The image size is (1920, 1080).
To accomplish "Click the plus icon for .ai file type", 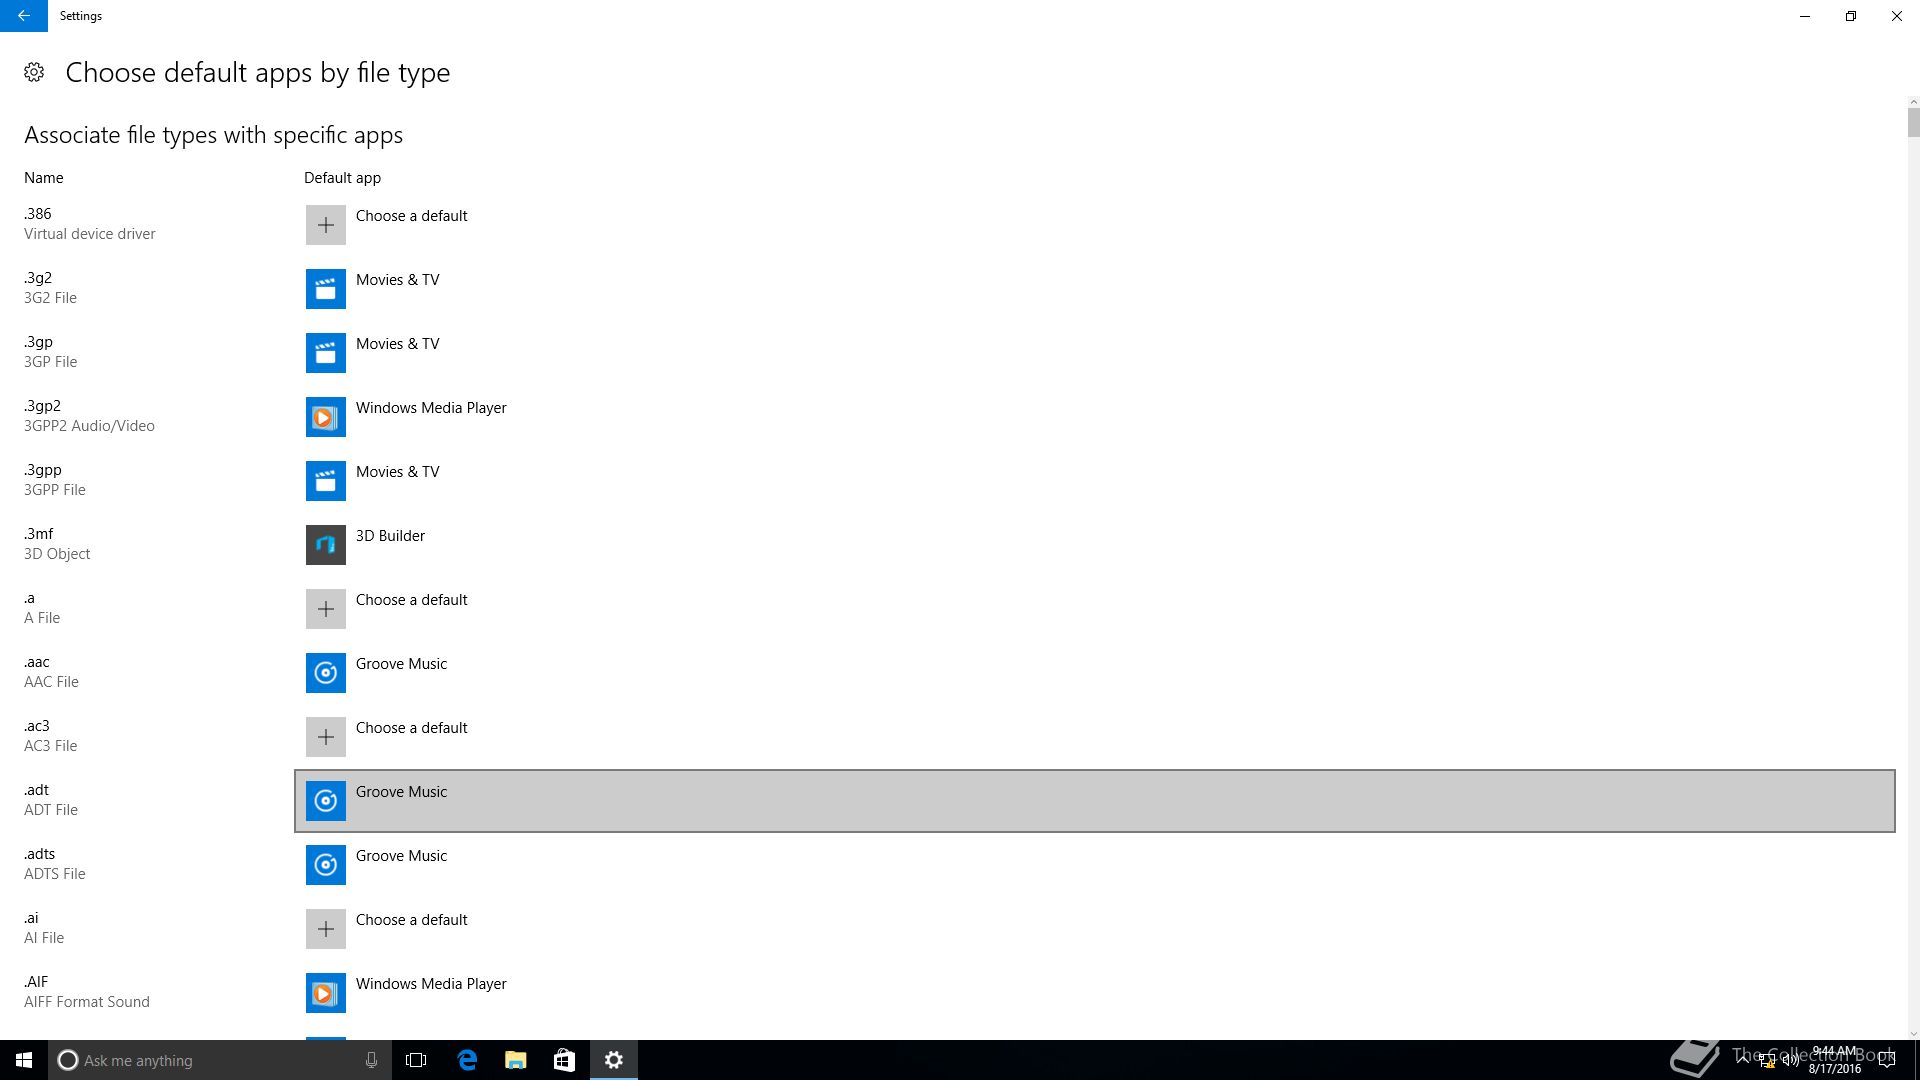I will (x=325, y=929).
